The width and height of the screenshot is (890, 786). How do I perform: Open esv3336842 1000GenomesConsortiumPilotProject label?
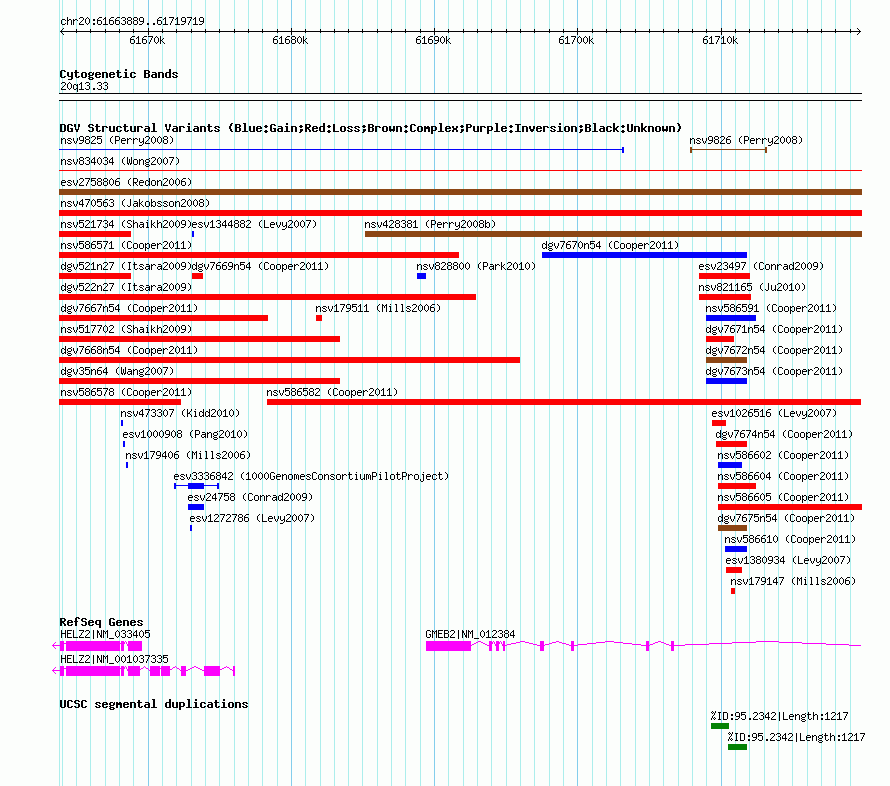coord(311,476)
